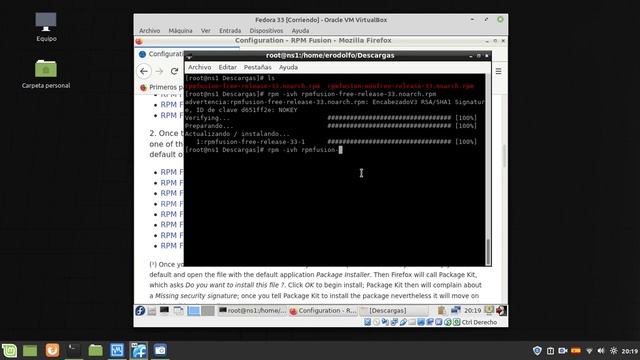Open Entrada menu in VirtualBox
The width and height of the screenshot is (640, 360).
coord(230,31)
